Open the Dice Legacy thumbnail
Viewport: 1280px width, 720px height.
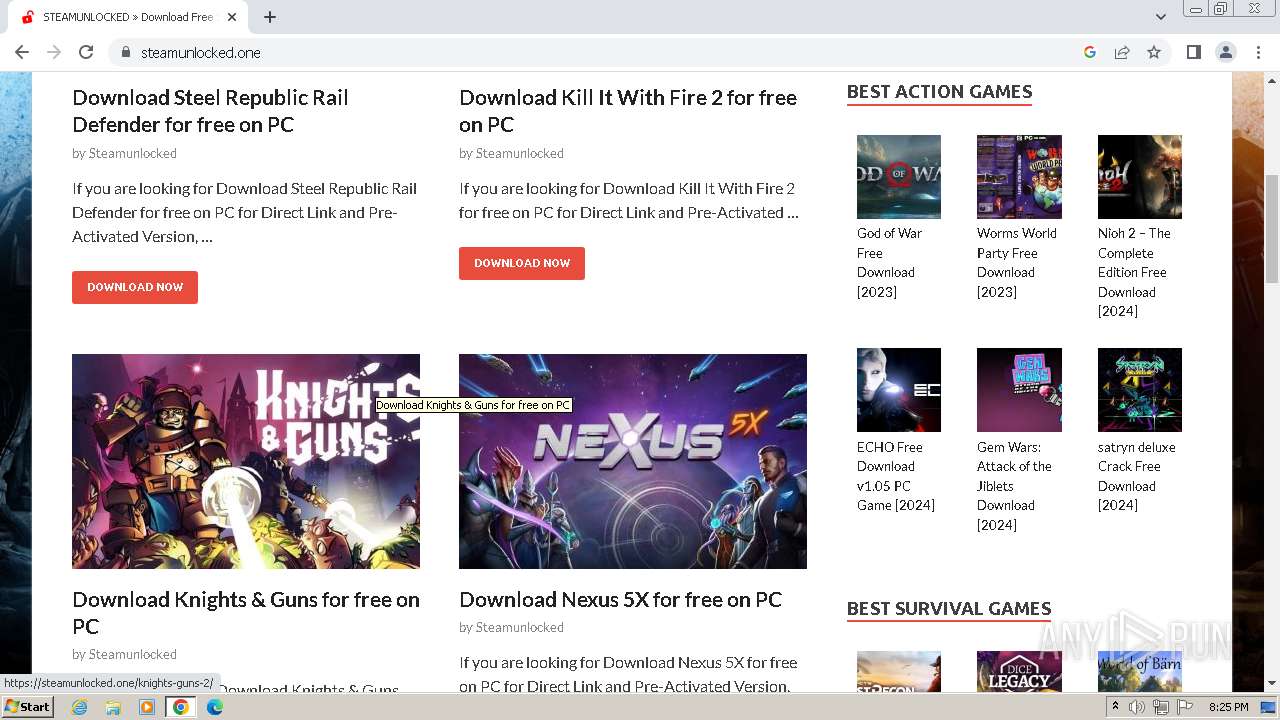coord(1019,672)
